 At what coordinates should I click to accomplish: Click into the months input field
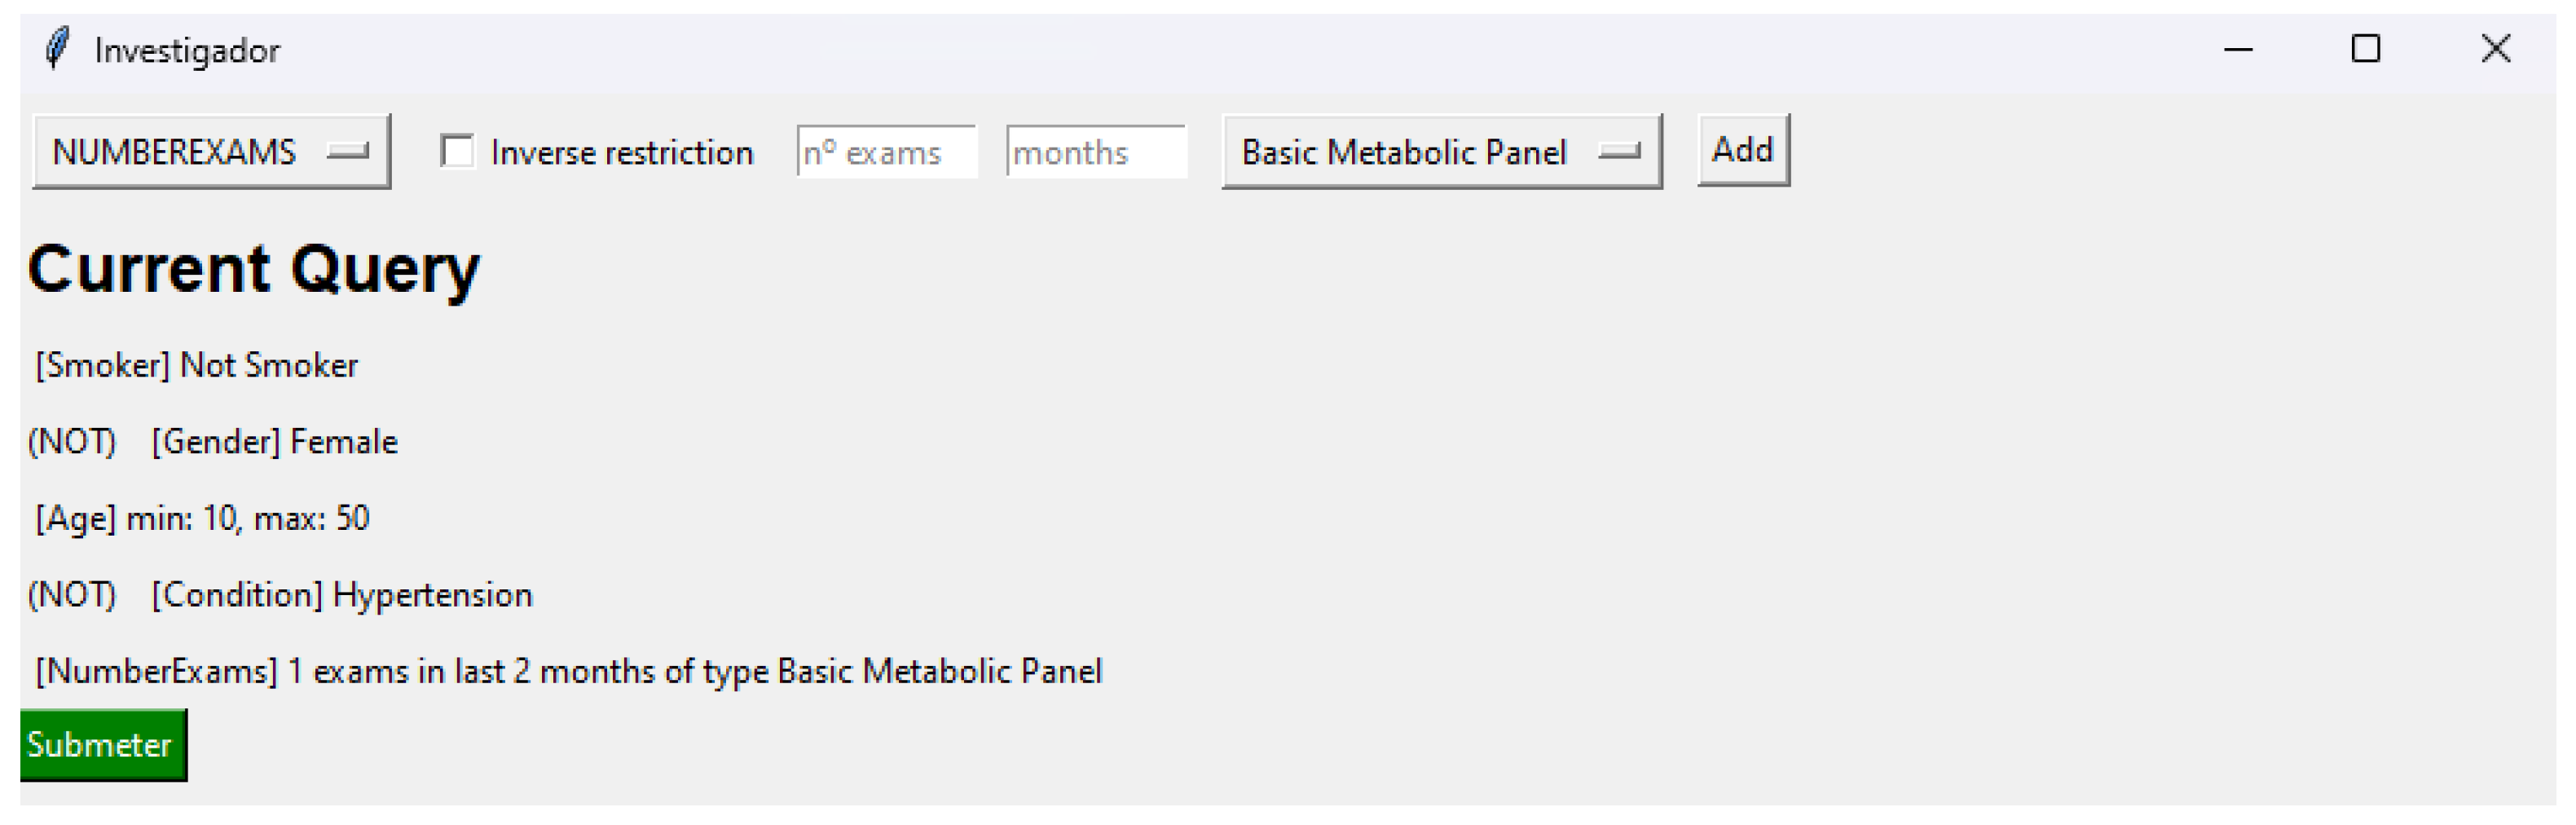tap(1096, 152)
